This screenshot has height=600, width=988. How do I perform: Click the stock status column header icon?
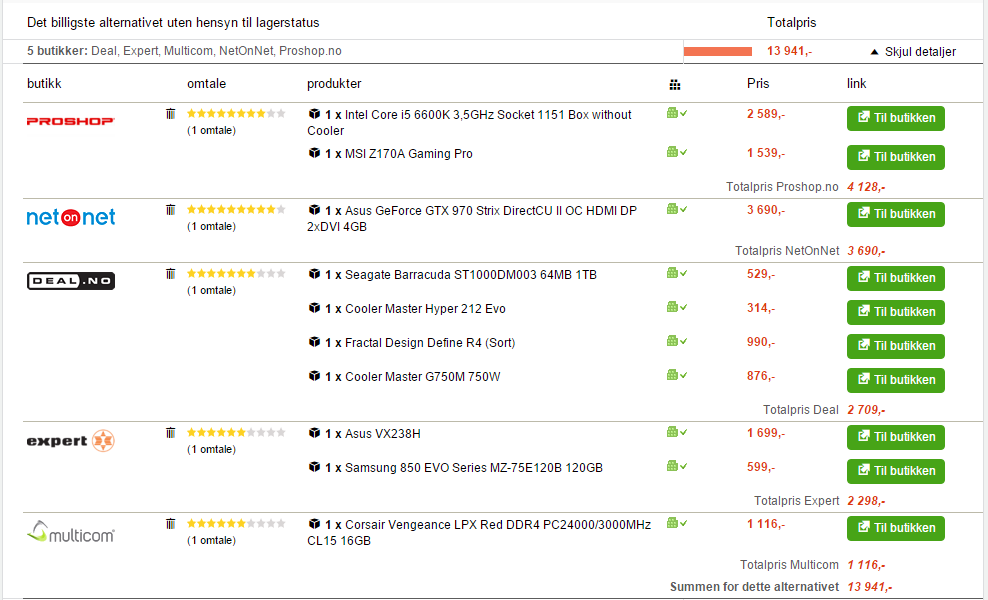pos(675,85)
